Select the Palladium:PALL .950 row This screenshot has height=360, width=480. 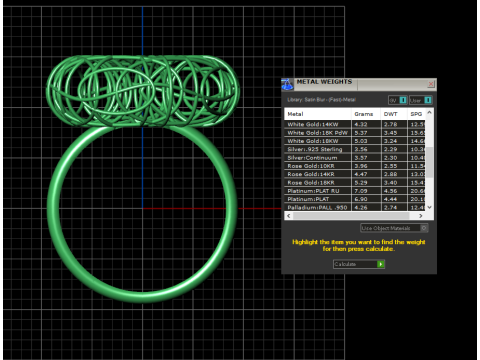tap(355, 207)
